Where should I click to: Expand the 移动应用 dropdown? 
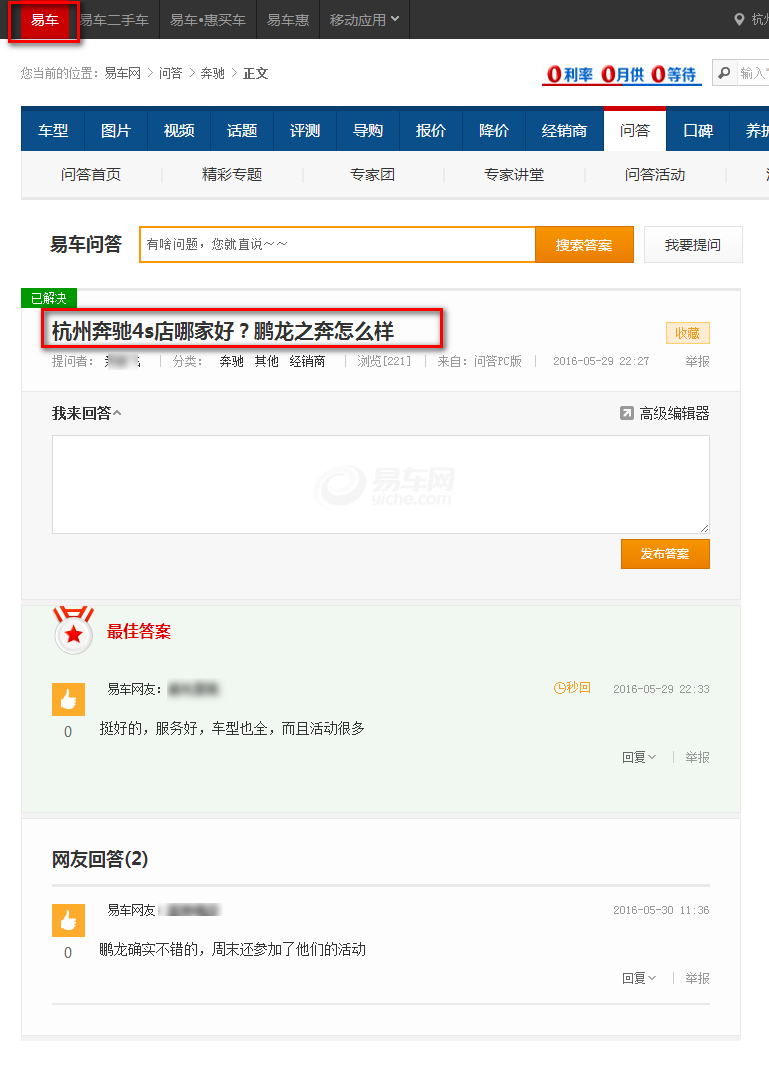click(365, 19)
